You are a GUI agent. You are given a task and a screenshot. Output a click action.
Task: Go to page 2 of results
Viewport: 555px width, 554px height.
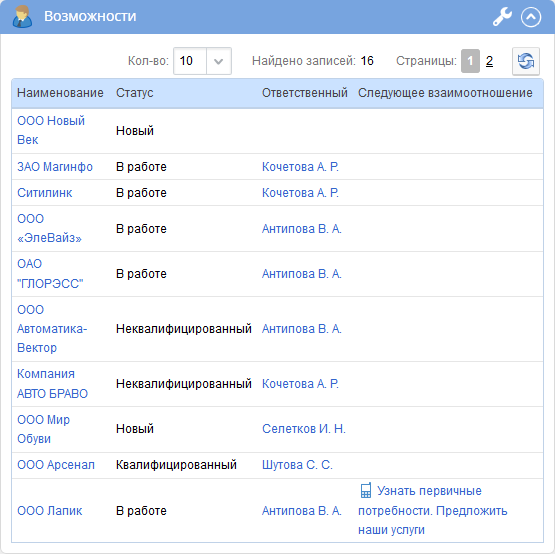(489, 61)
